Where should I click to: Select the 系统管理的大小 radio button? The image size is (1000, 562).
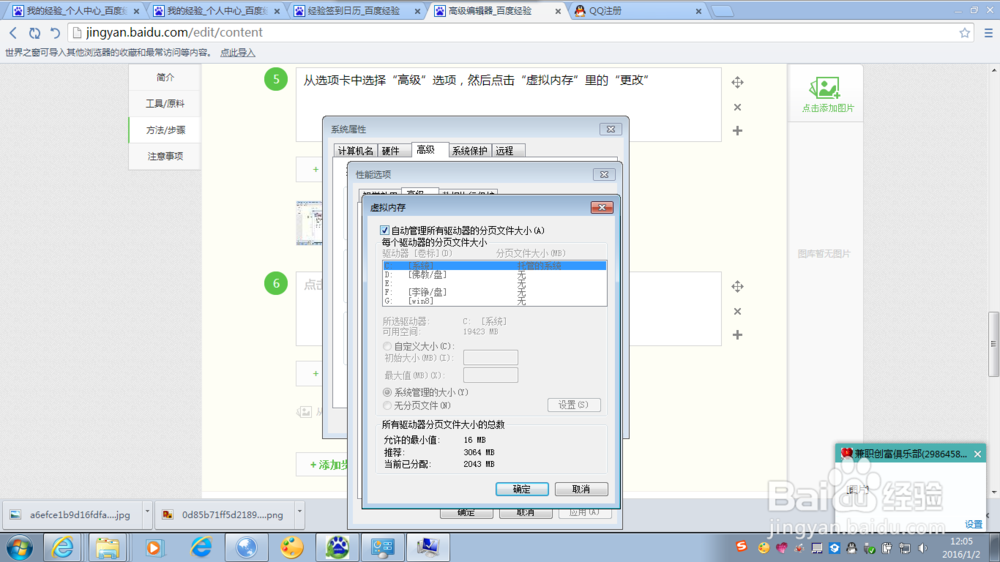[x=387, y=392]
